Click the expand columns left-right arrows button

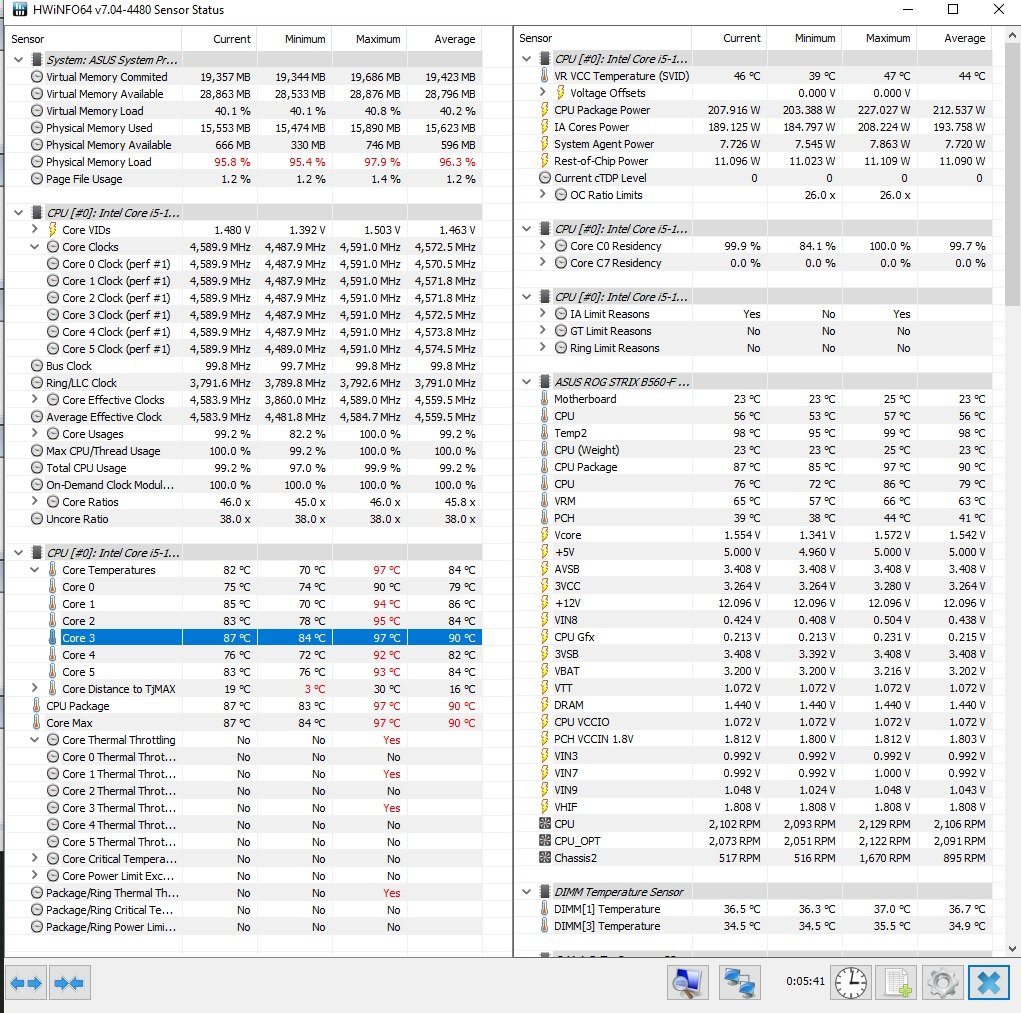(26, 982)
